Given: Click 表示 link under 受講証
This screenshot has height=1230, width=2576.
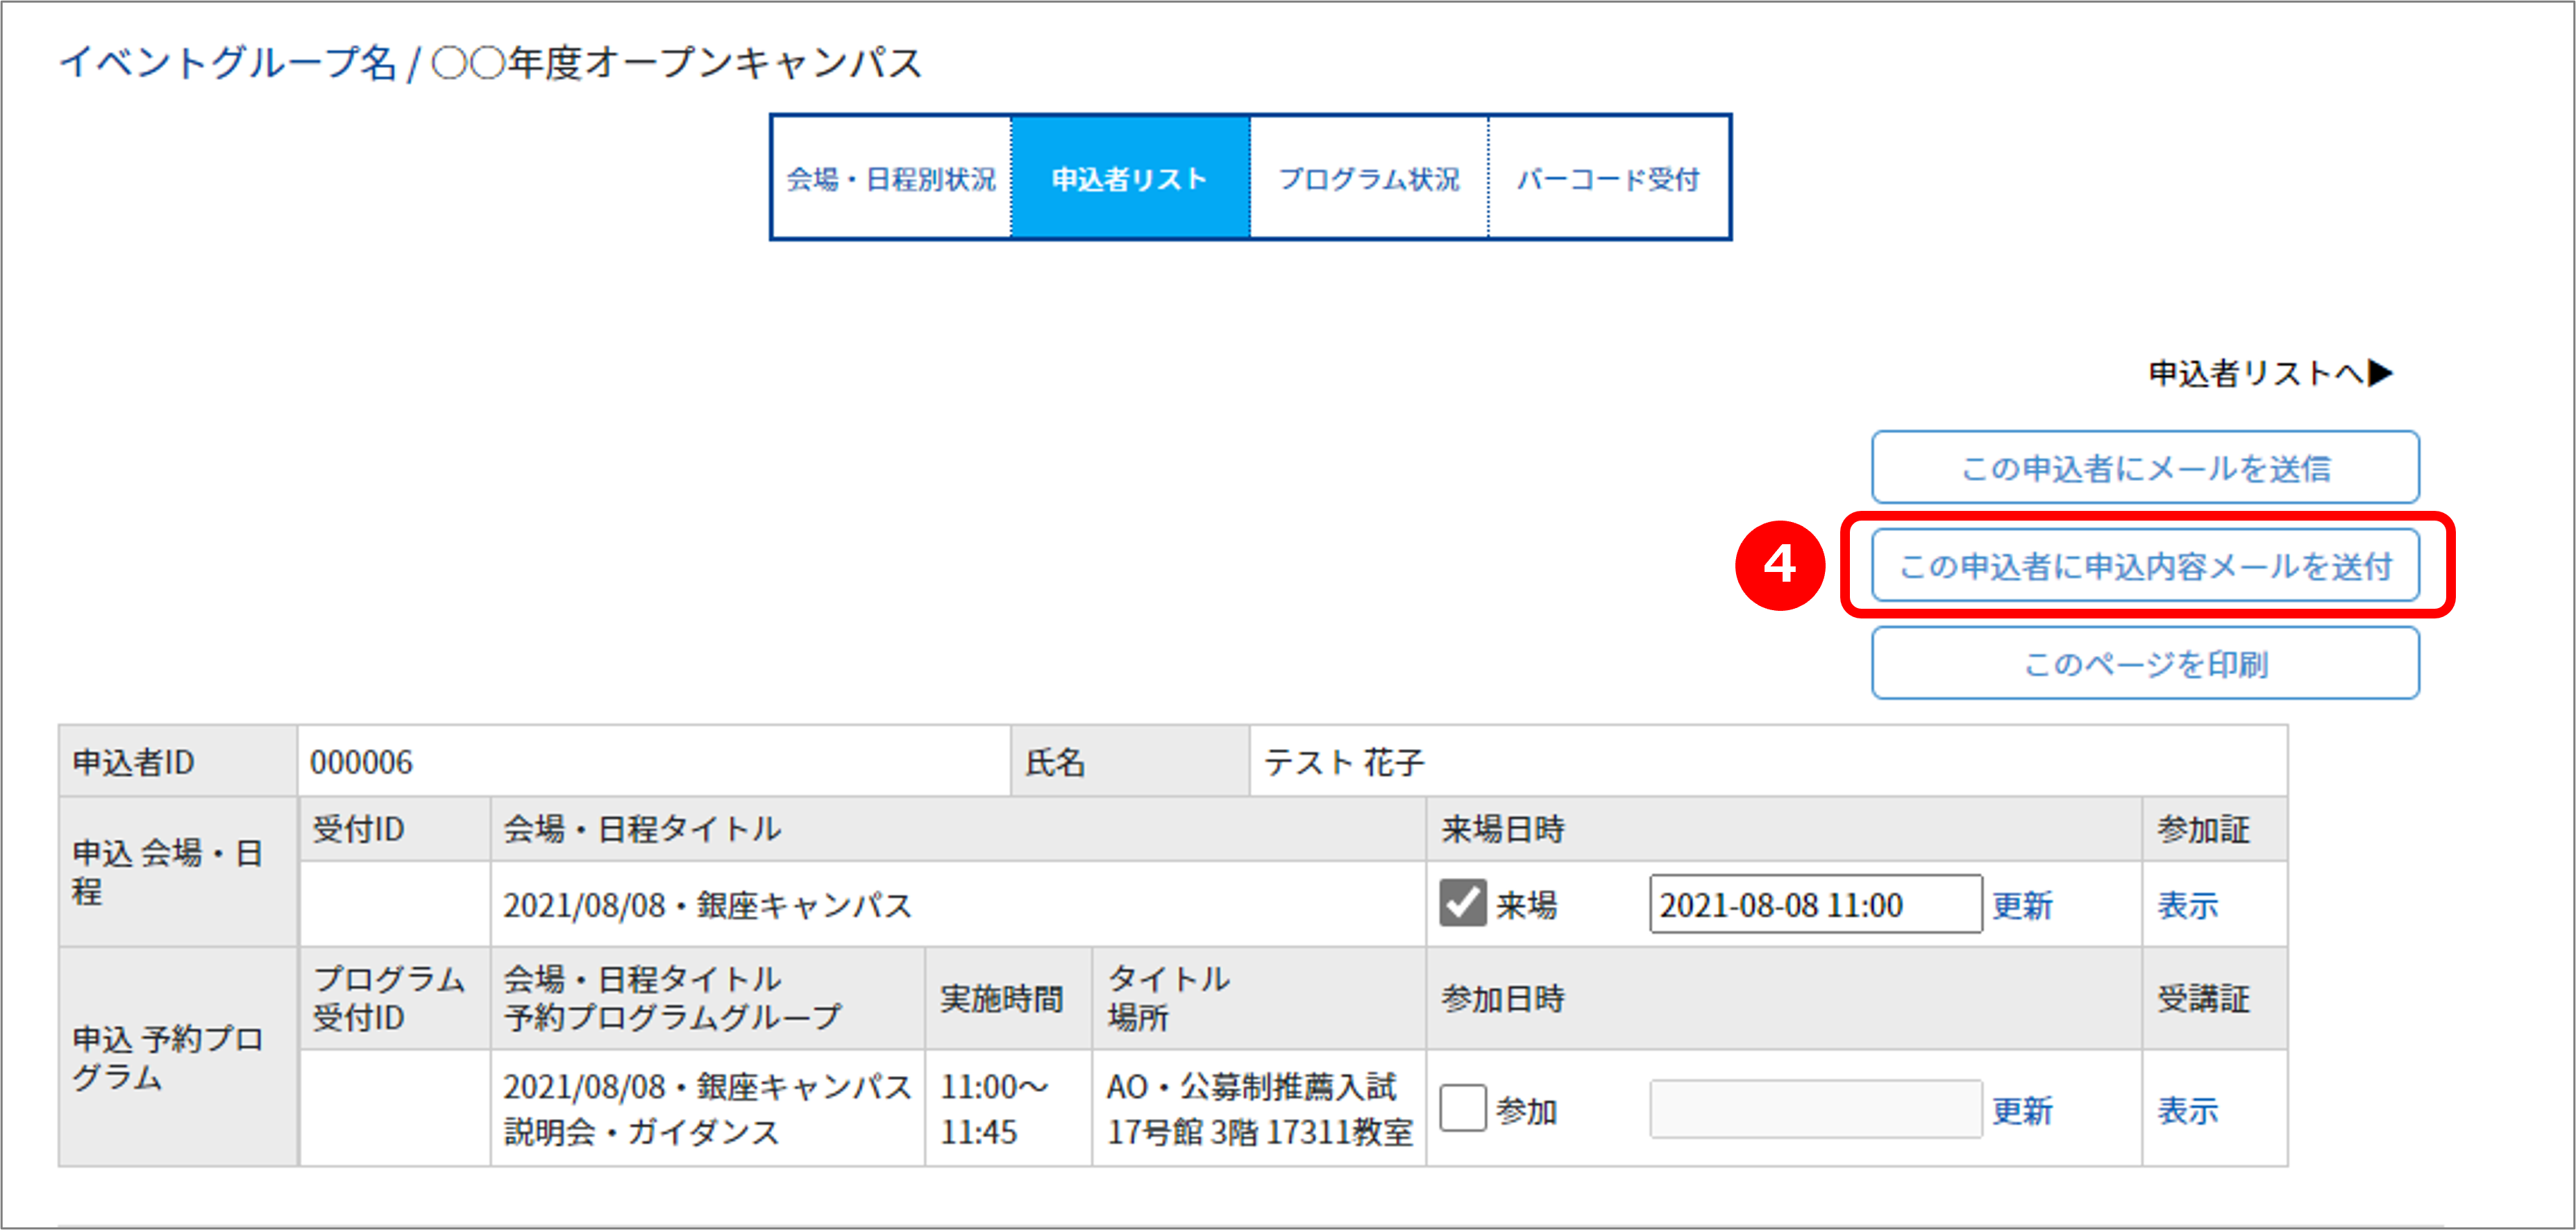Looking at the screenshot, I should pyautogui.click(x=2187, y=1110).
